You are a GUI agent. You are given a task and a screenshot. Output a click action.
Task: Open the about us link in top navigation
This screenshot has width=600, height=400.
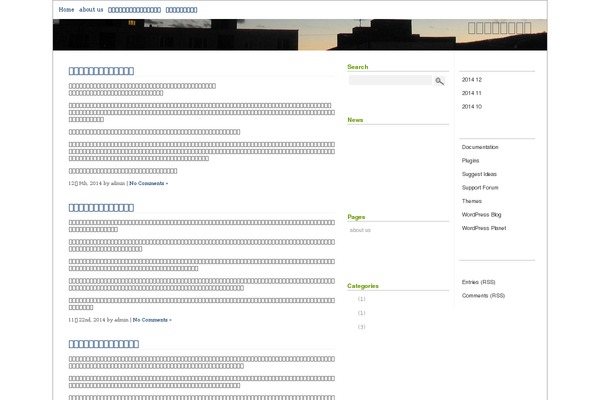91,10
